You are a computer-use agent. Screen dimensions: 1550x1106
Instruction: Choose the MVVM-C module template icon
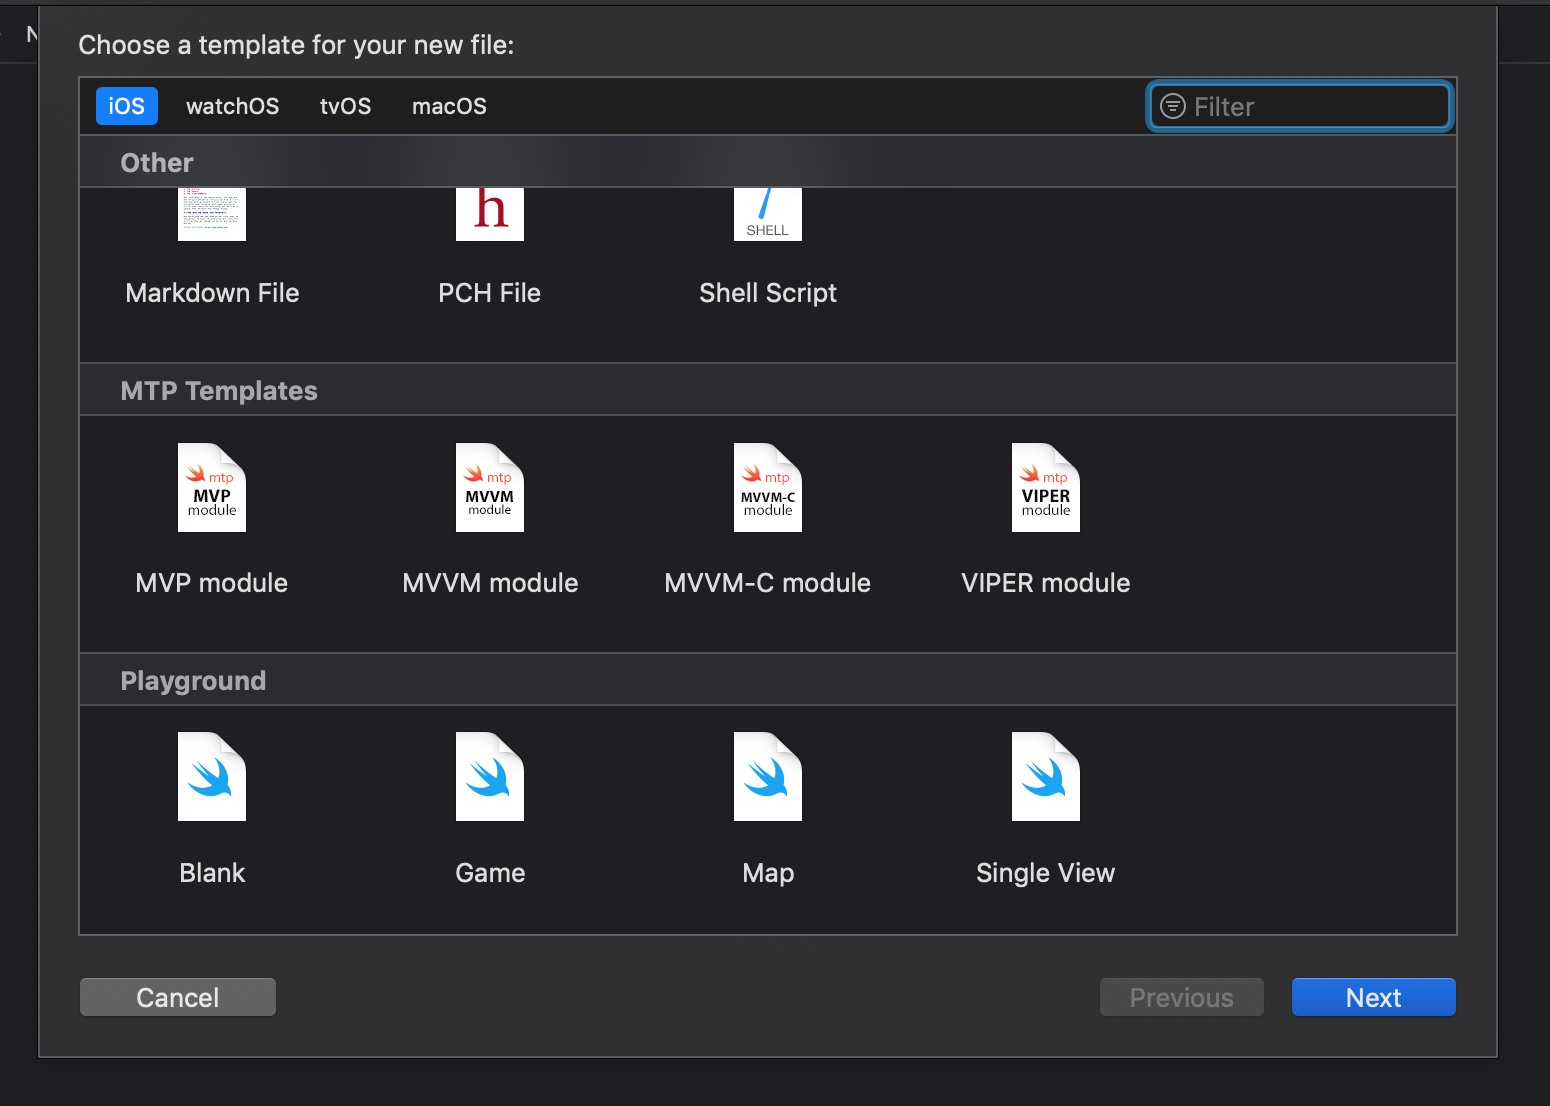point(768,487)
